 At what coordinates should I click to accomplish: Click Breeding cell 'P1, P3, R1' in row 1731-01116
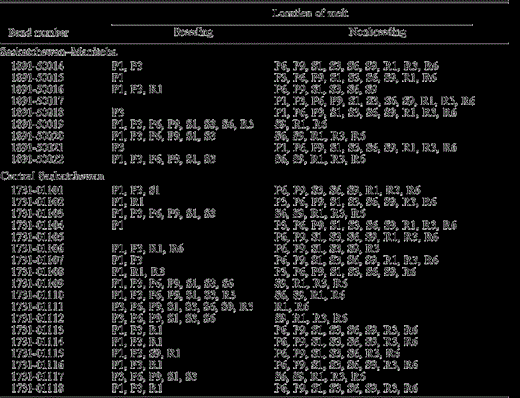tap(137, 365)
